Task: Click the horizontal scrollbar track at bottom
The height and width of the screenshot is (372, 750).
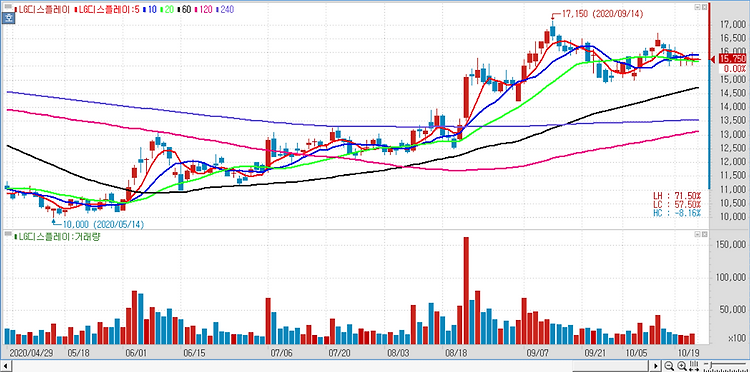Action: [330, 366]
